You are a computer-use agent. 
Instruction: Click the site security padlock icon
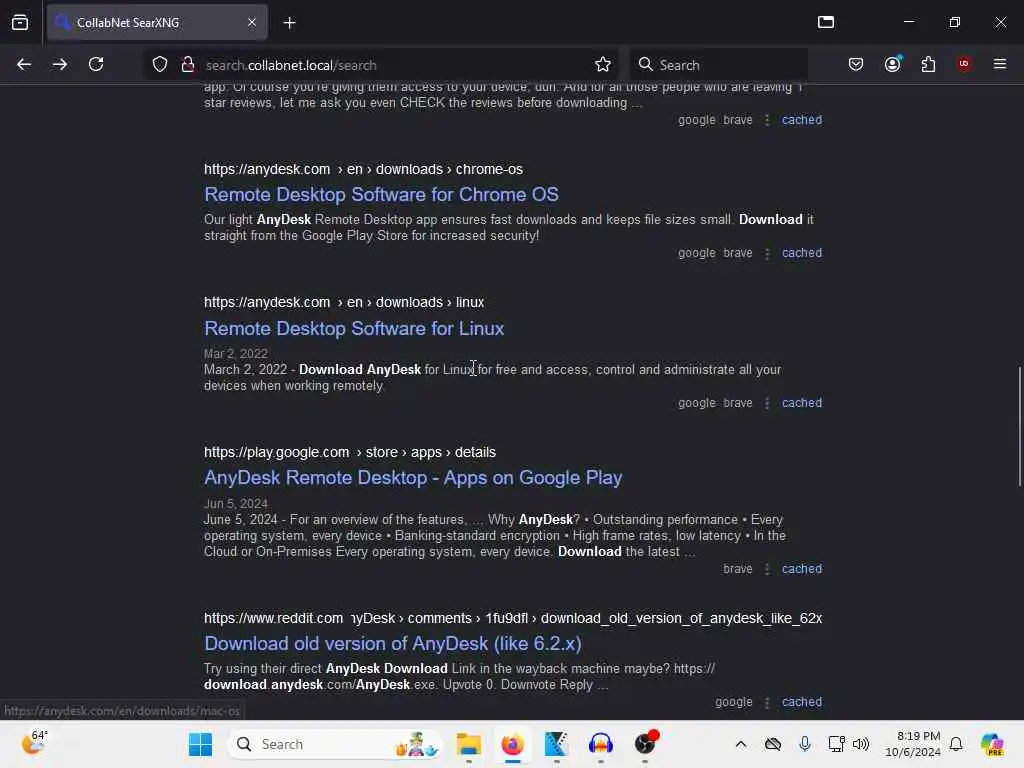[x=187, y=65]
